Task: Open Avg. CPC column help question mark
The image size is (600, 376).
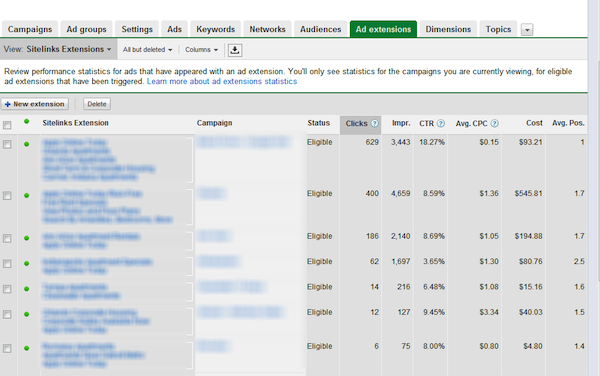Action: (494, 124)
